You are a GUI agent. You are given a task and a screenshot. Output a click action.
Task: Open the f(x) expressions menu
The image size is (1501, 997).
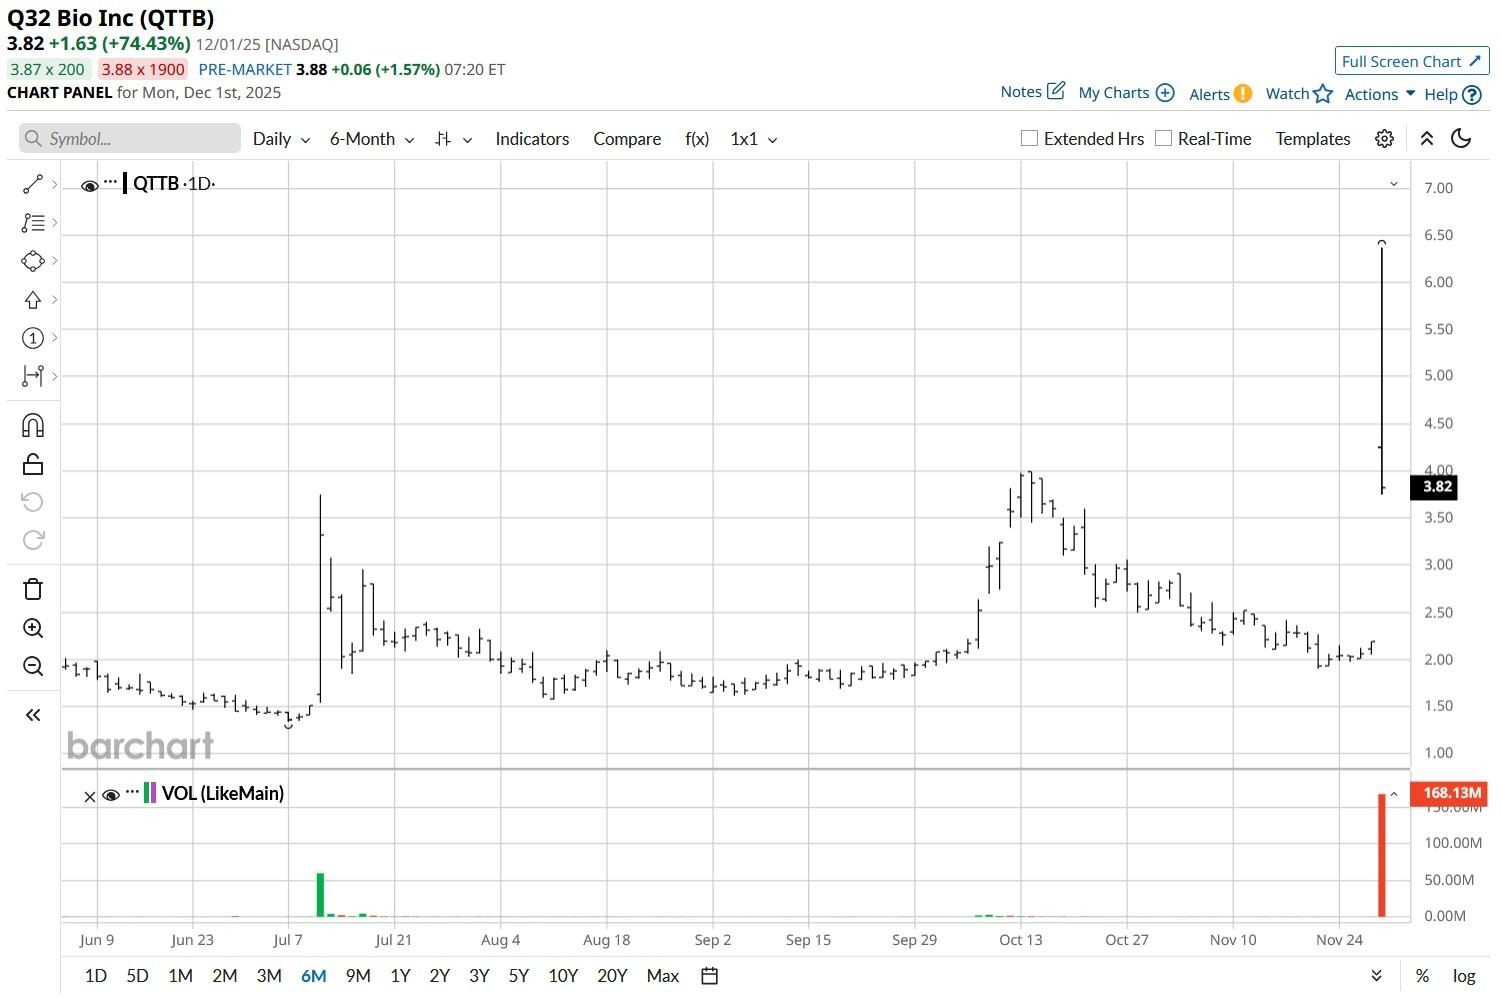pos(697,139)
